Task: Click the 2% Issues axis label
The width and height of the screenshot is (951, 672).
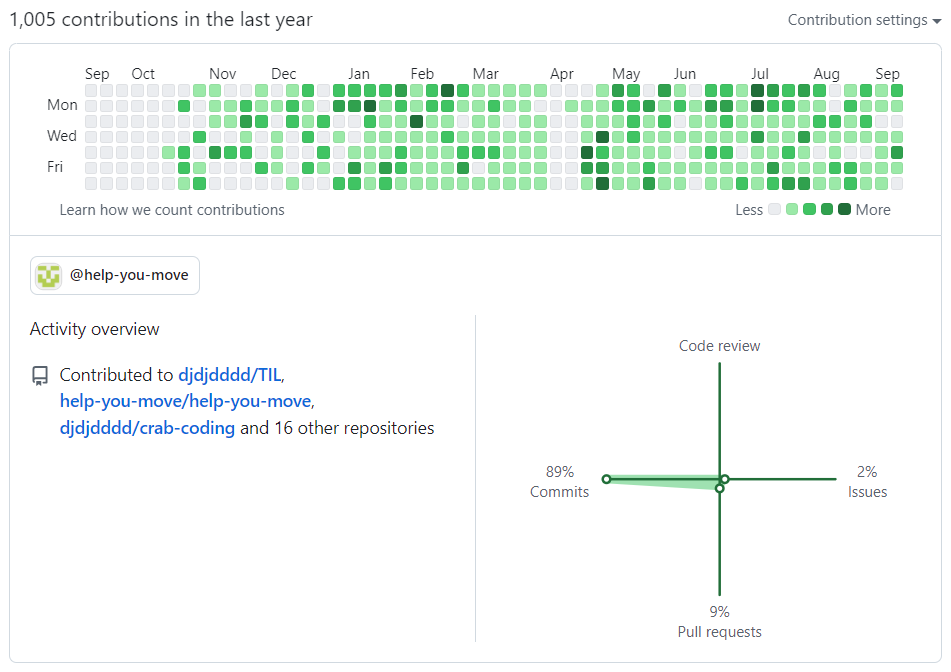Action: pyautogui.click(x=867, y=481)
